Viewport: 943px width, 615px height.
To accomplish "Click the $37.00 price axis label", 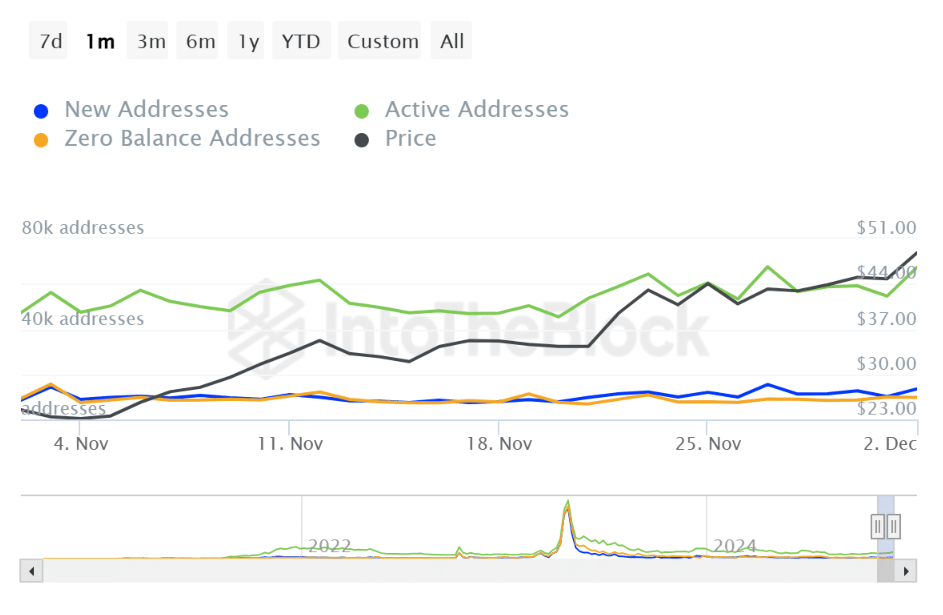I will coord(886,319).
